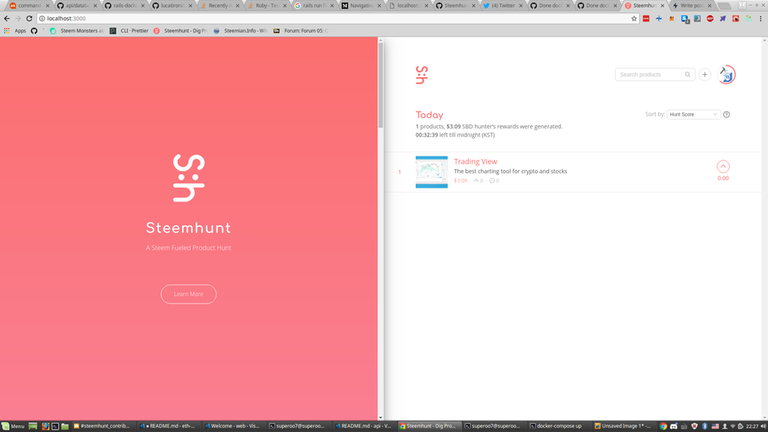Click the Trading View product thumbnail
The width and height of the screenshot is (768, 432).
coord(432,172)
